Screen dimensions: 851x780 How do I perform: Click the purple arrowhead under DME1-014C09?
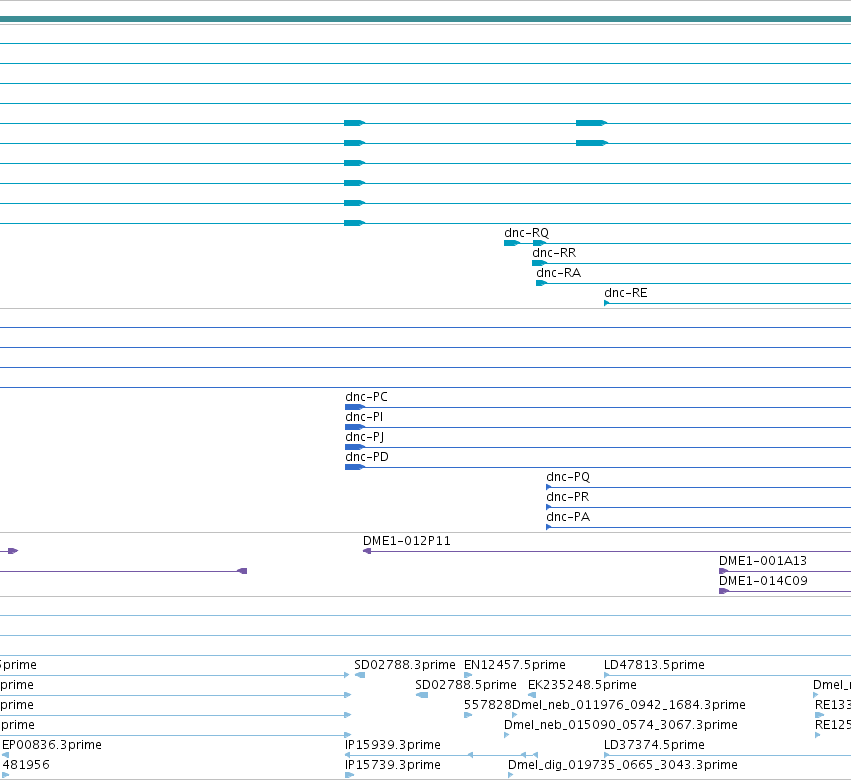pyautogui.click(x=723, y=591)
